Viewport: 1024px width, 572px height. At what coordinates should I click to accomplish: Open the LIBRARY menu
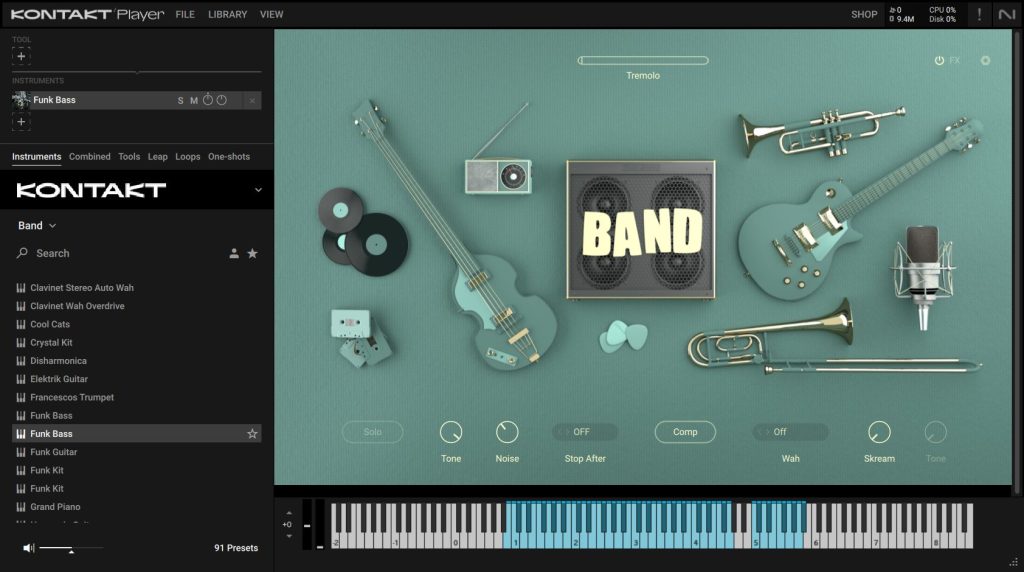pyautogui.click(x=227, y=14)
